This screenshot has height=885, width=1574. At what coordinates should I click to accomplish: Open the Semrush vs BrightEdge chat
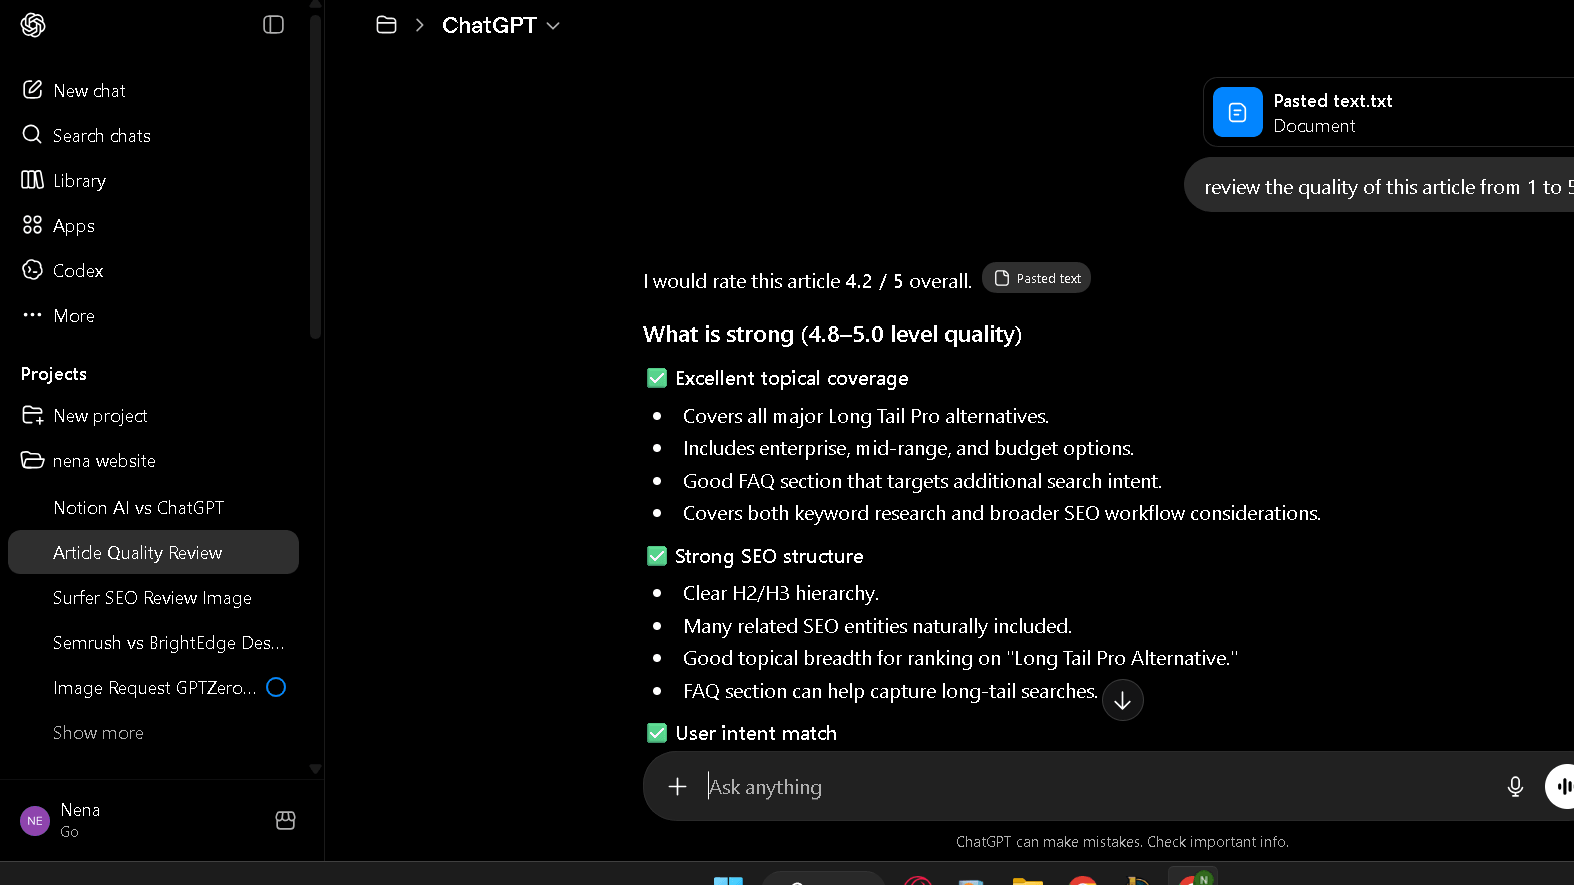tap(153, 642)
